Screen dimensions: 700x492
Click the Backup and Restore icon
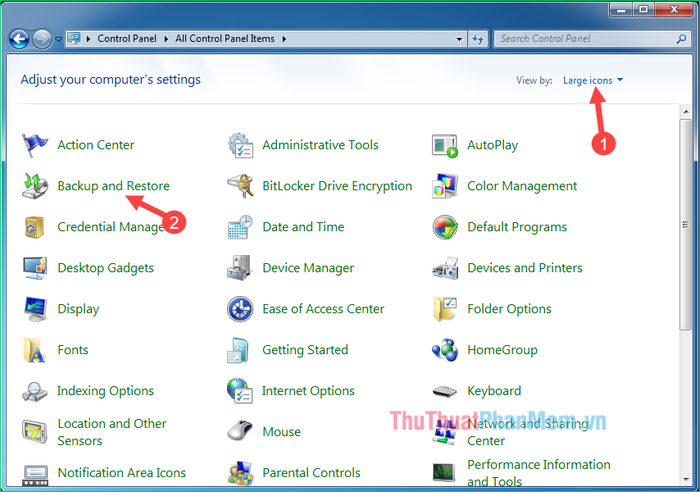tap(35, 186)
